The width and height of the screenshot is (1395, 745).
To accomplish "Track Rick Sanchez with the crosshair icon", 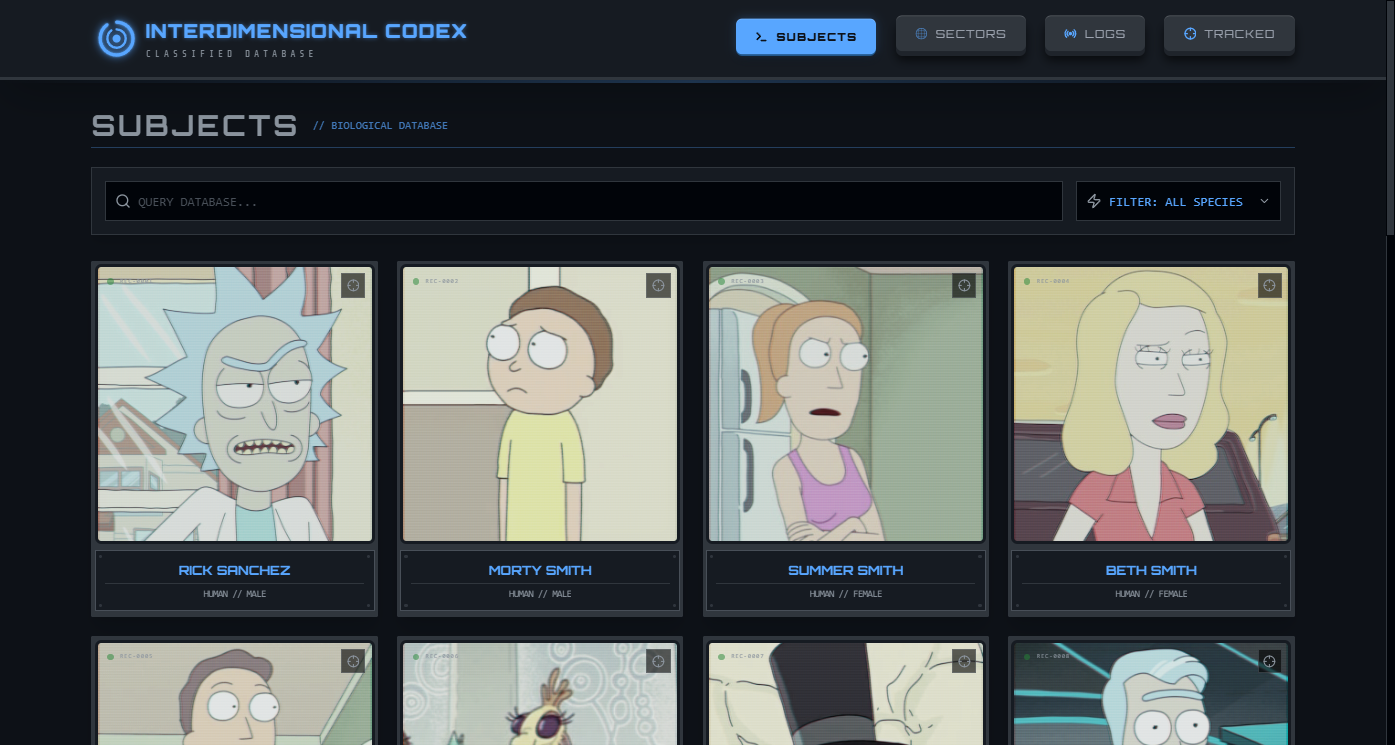I will tap(353, 285).
